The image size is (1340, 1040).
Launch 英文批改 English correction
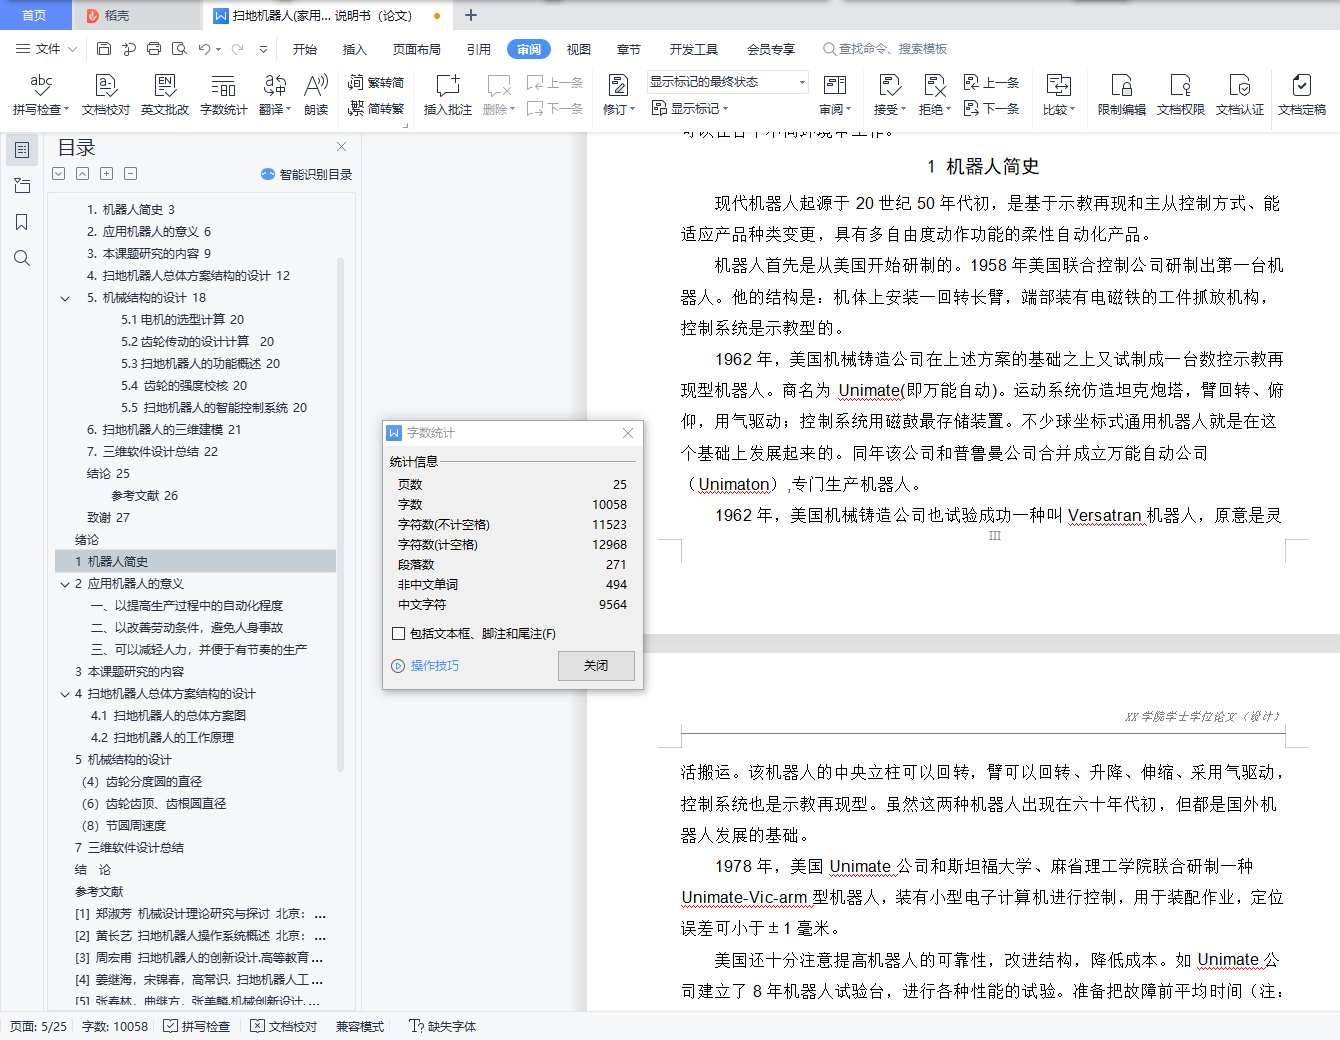pyautogui.click(x=165, y=95)
